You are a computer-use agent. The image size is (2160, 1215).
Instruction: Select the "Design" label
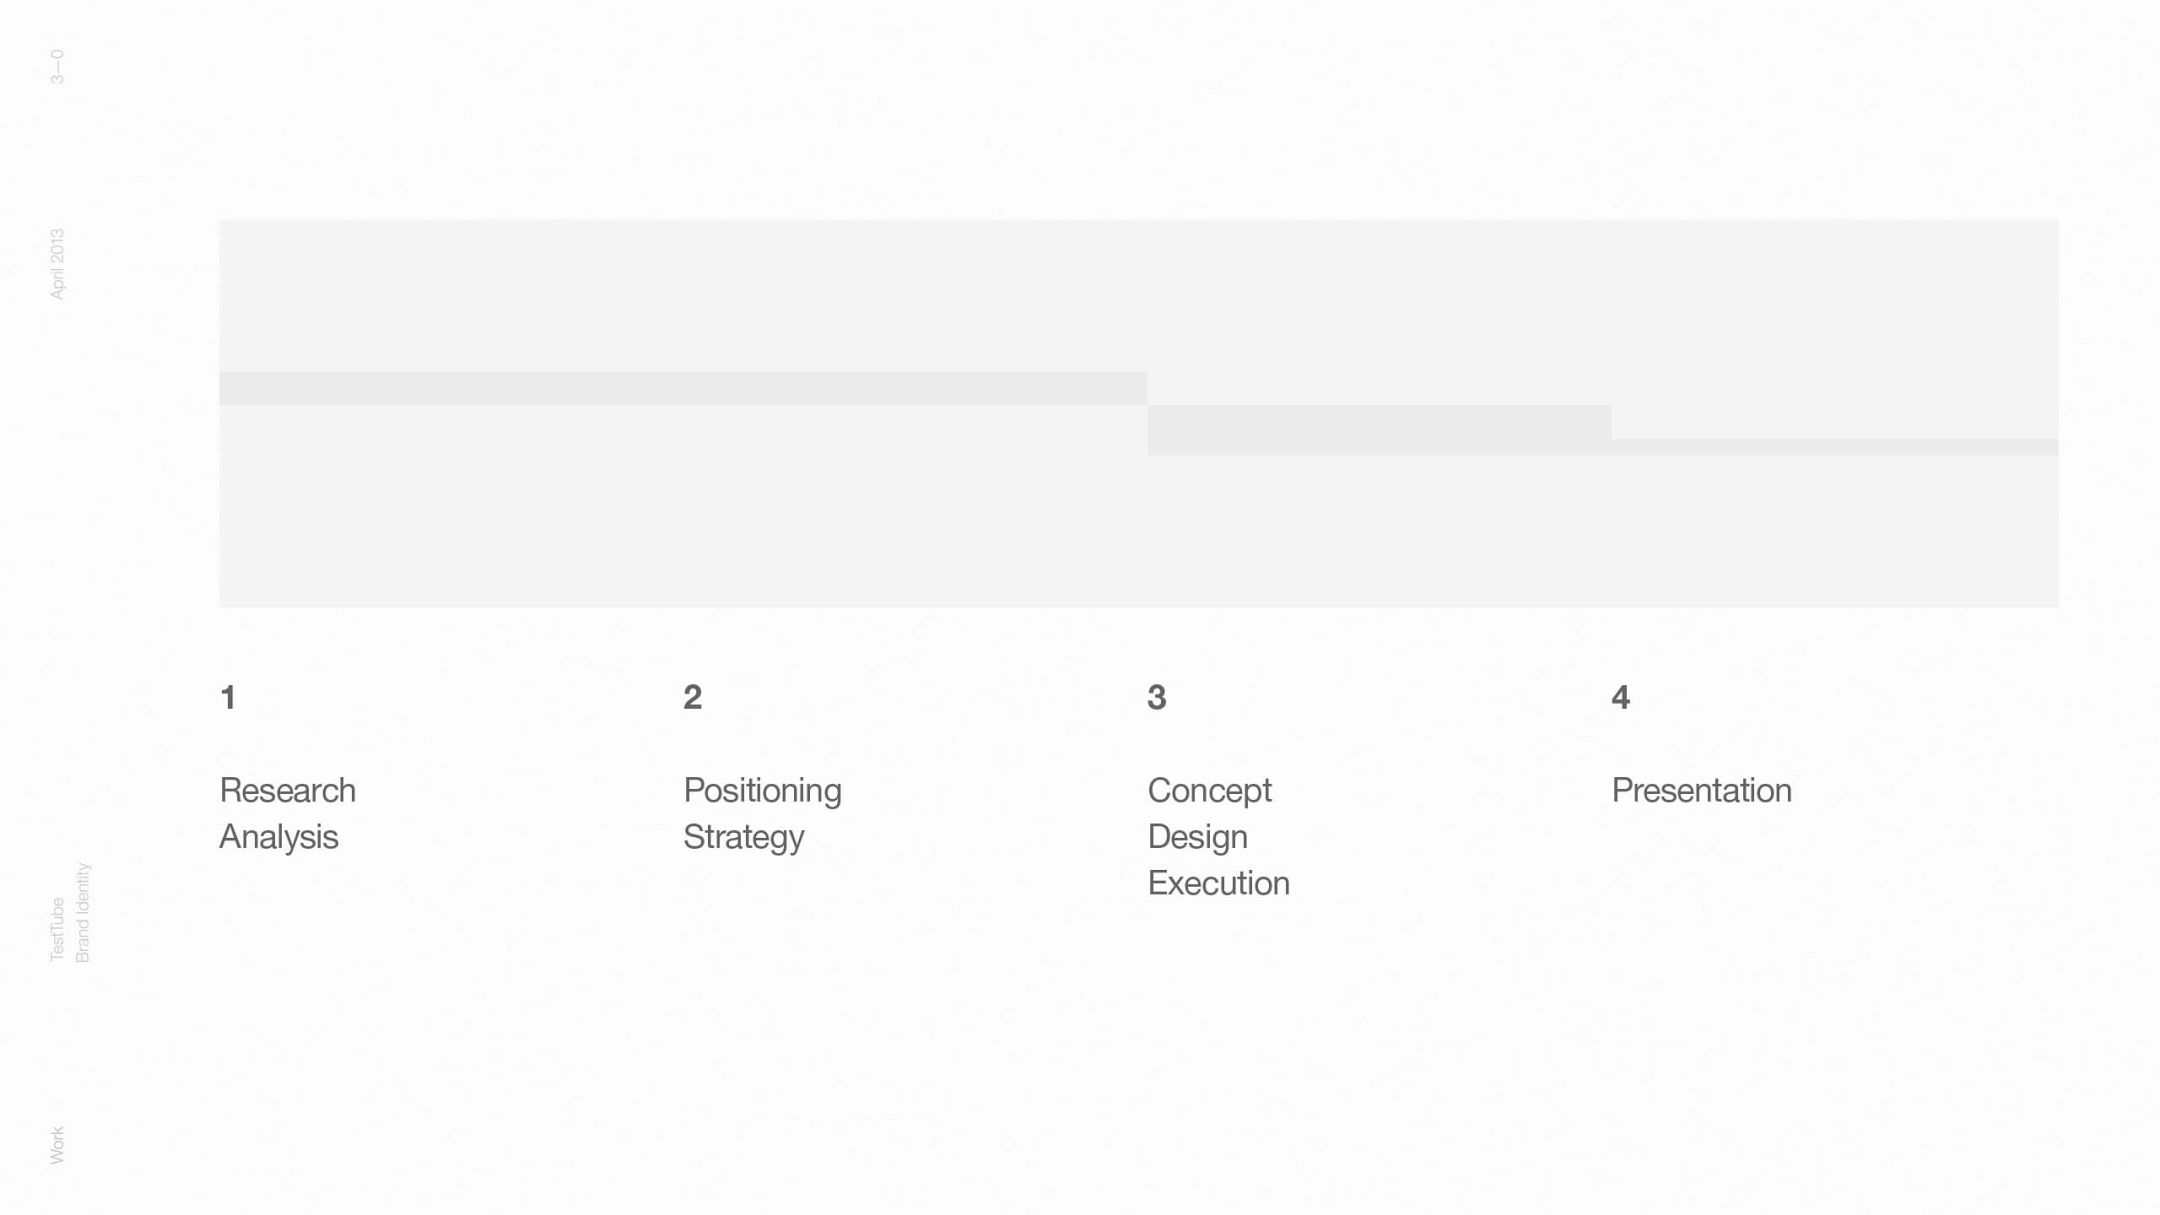coord(1197,836)
